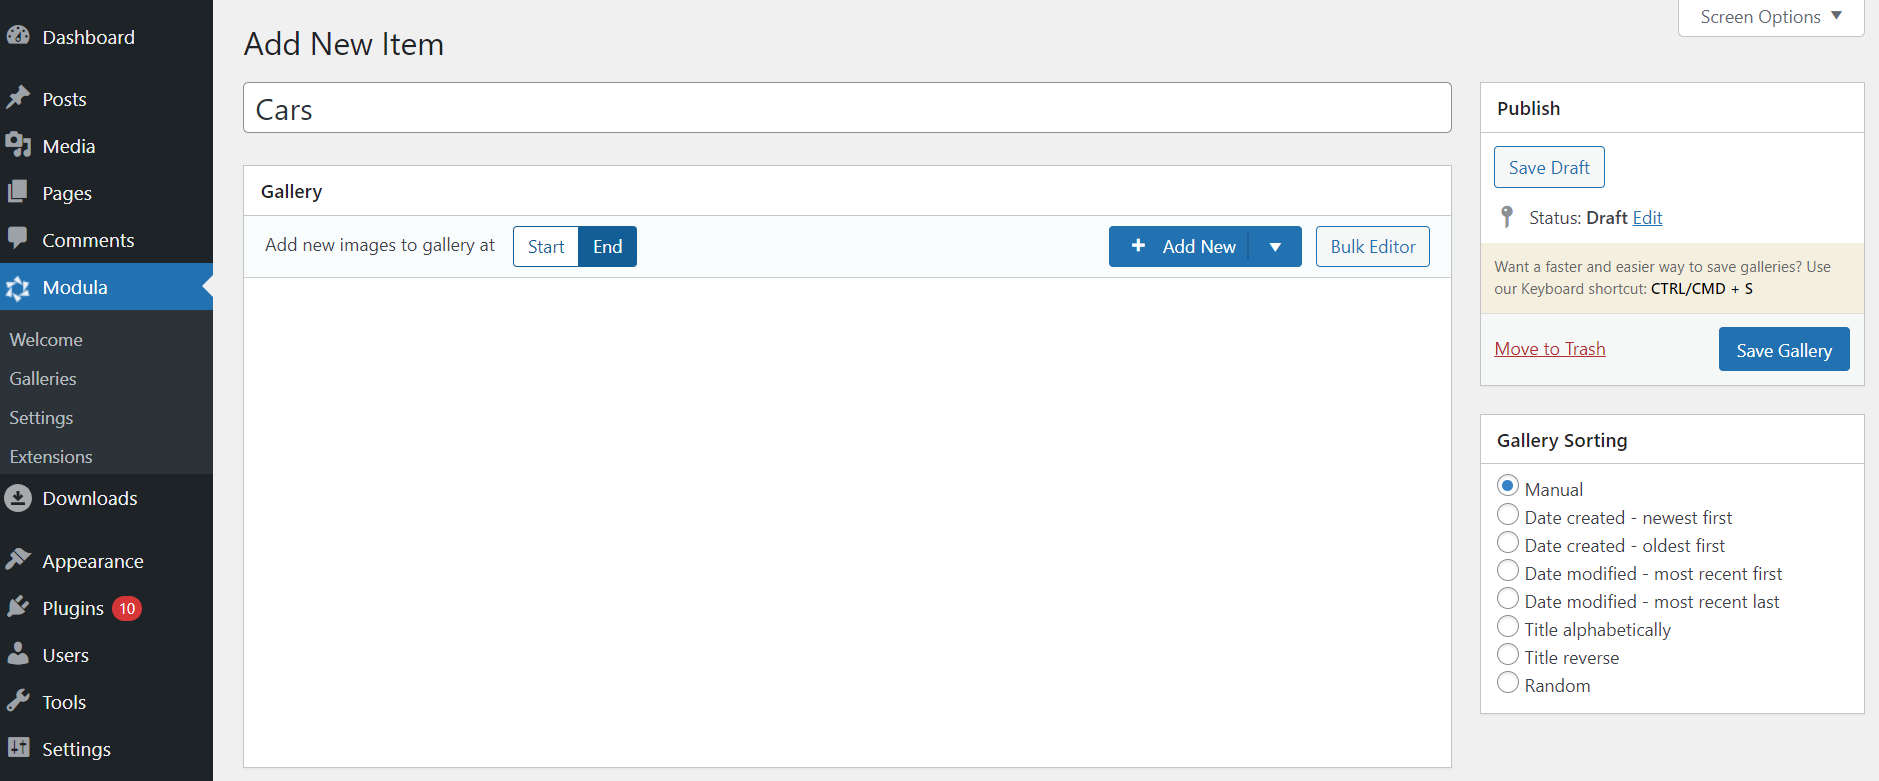Select the Random sorting option
The width and height of the screenshot is (1879, 781).
tap(1508, 684)
